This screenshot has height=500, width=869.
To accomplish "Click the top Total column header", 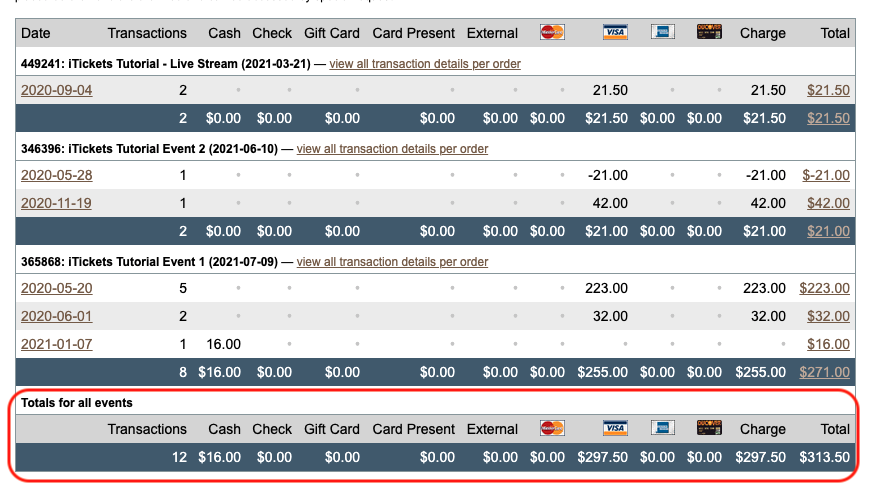I will tap(835, 33).
